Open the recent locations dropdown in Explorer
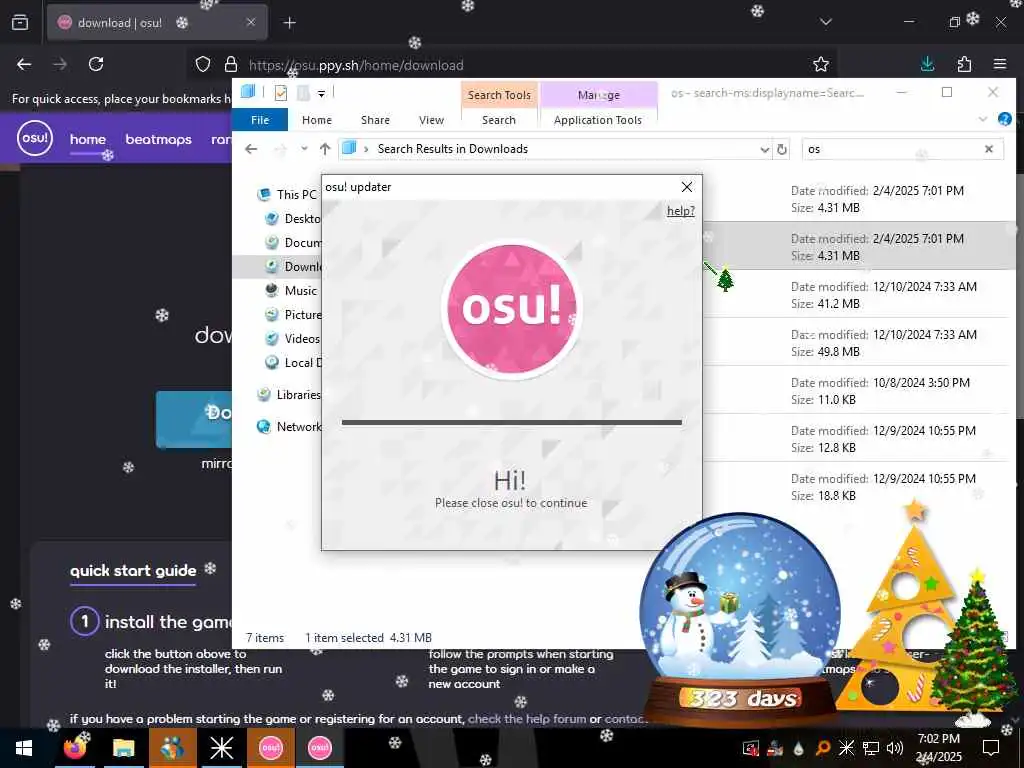The image size is (1024, 768). coord(304,149)
